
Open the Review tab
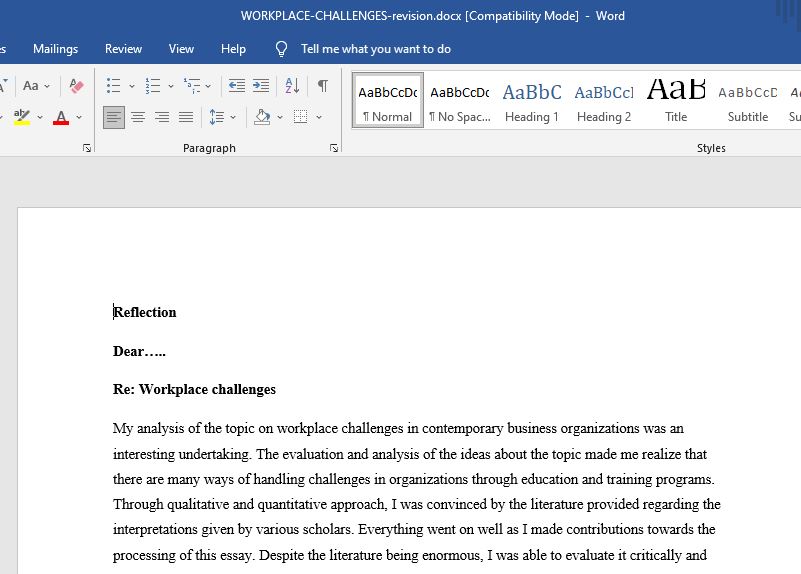tap(123, 49)
